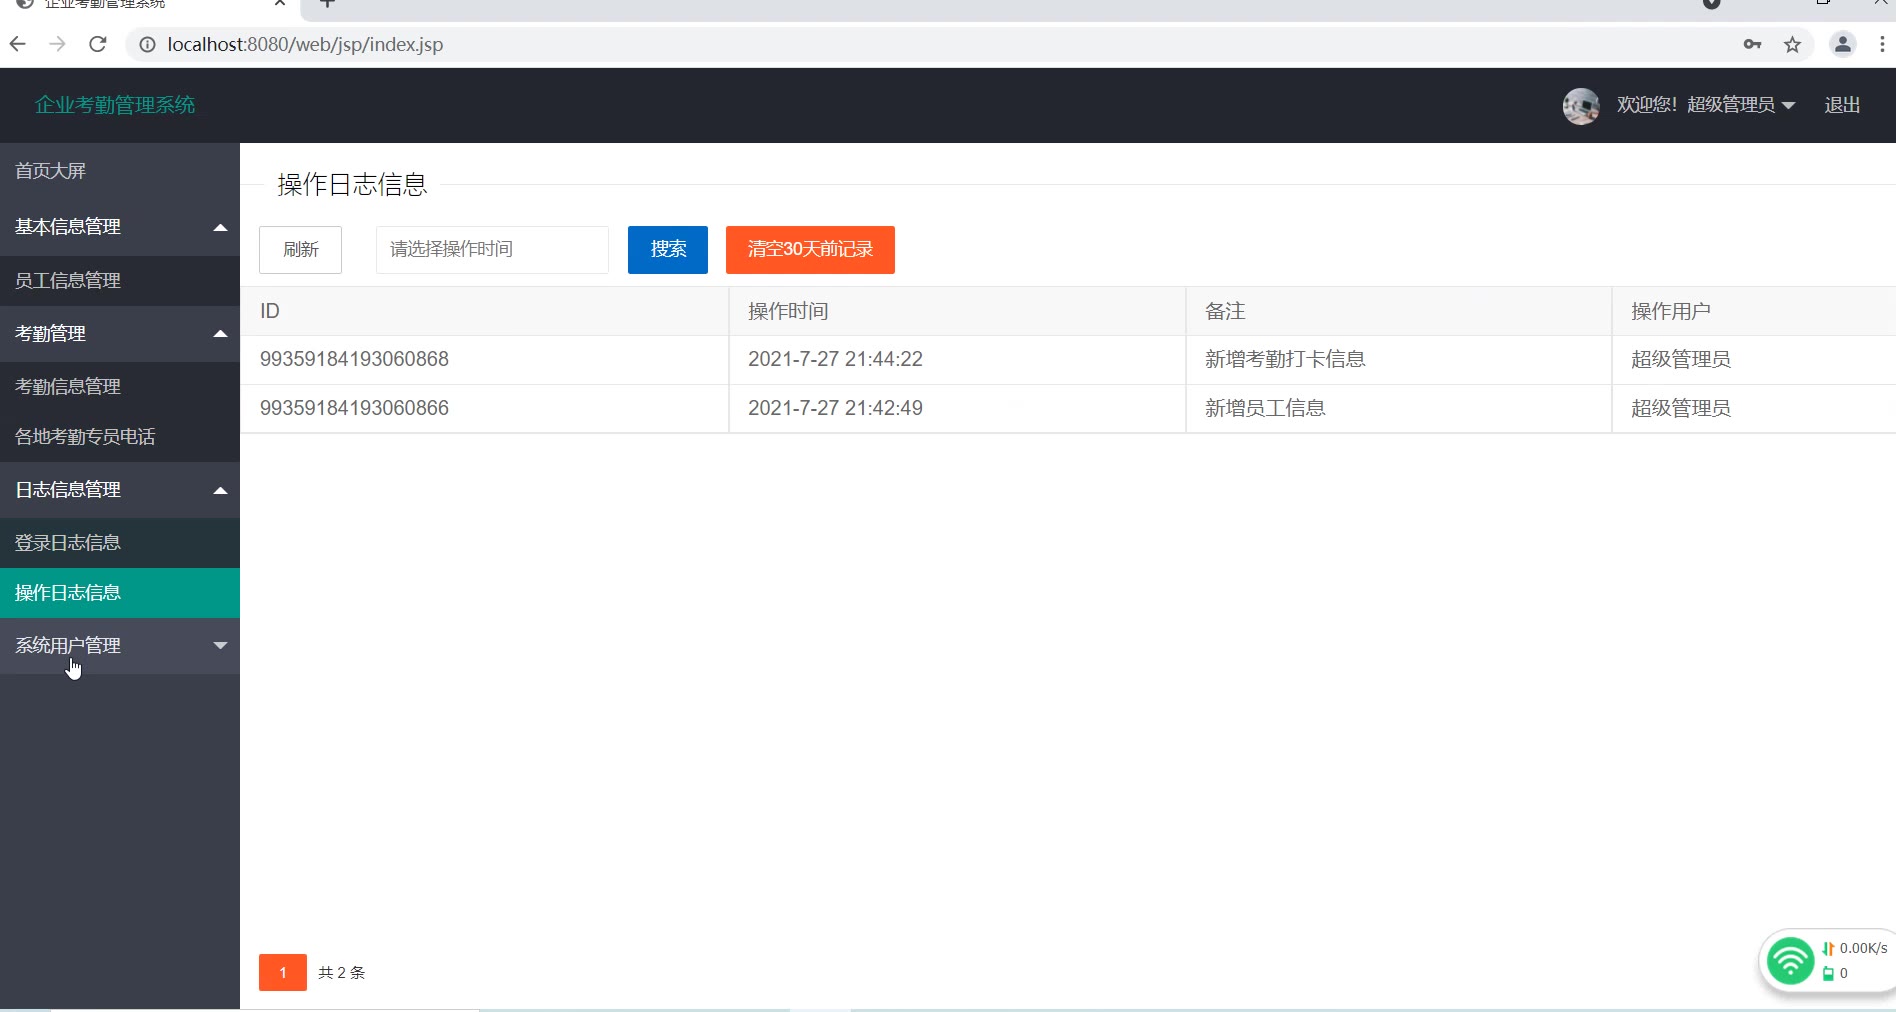Click the 备注 column header
1896x1012 pixels.
click(x=1399, y=311)
